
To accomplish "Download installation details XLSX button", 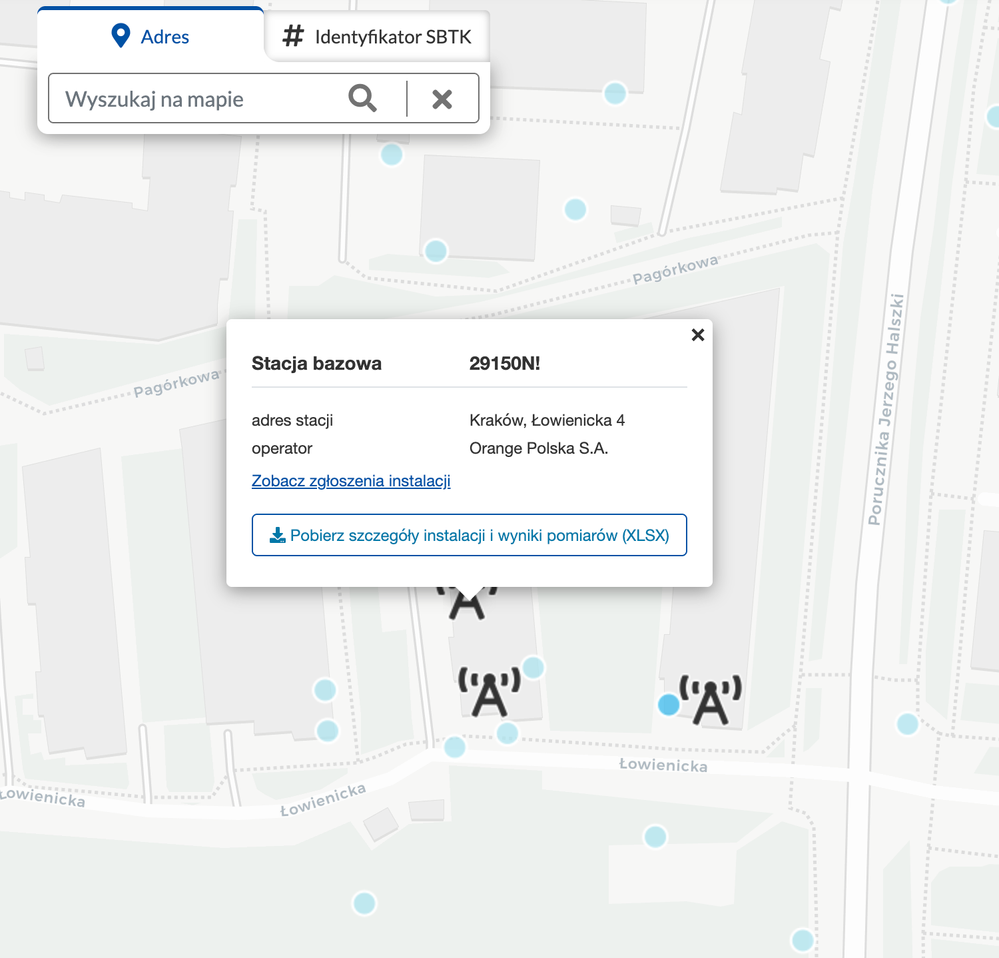I will (x=469, y=535).
